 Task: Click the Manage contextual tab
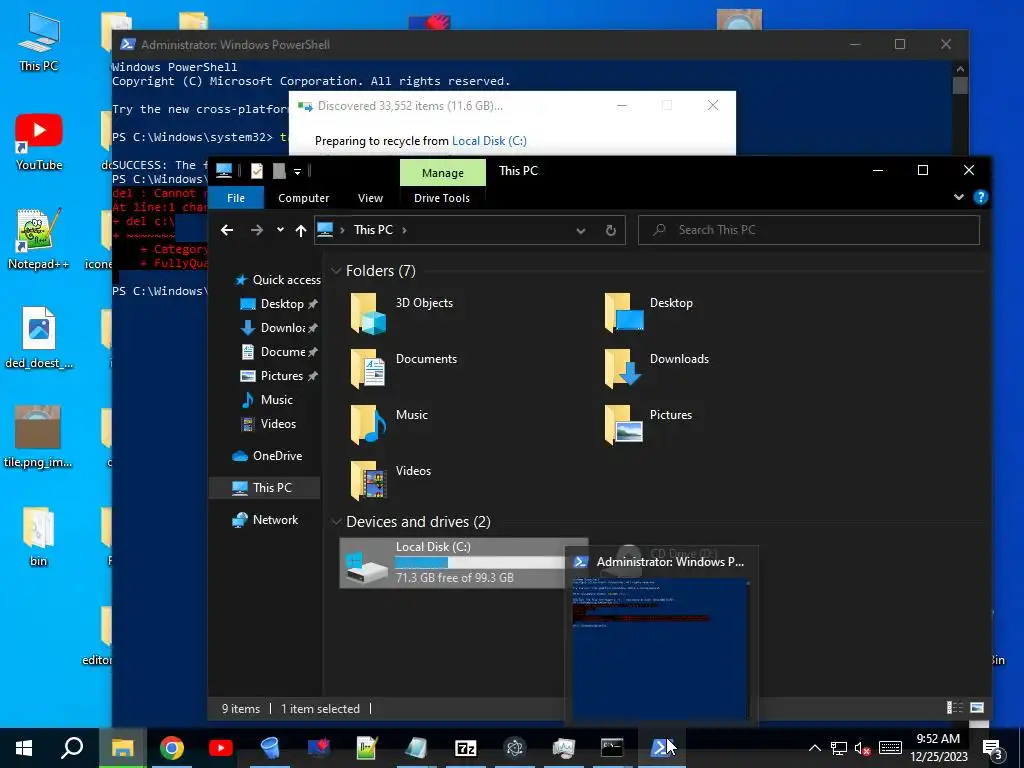[x=443, y=173]
